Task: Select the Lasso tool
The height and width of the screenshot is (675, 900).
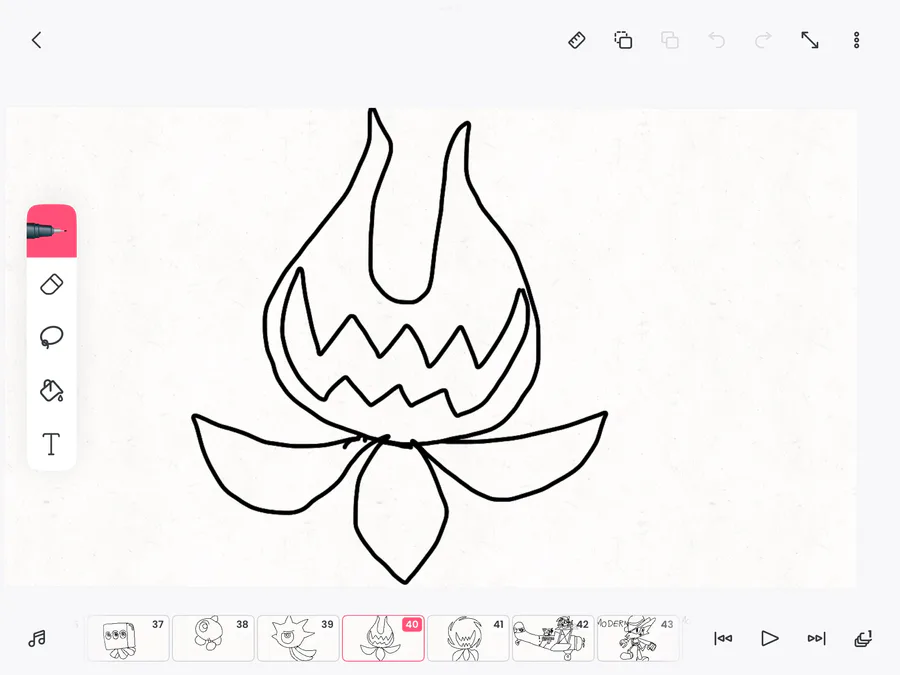Action: point(52,337)
